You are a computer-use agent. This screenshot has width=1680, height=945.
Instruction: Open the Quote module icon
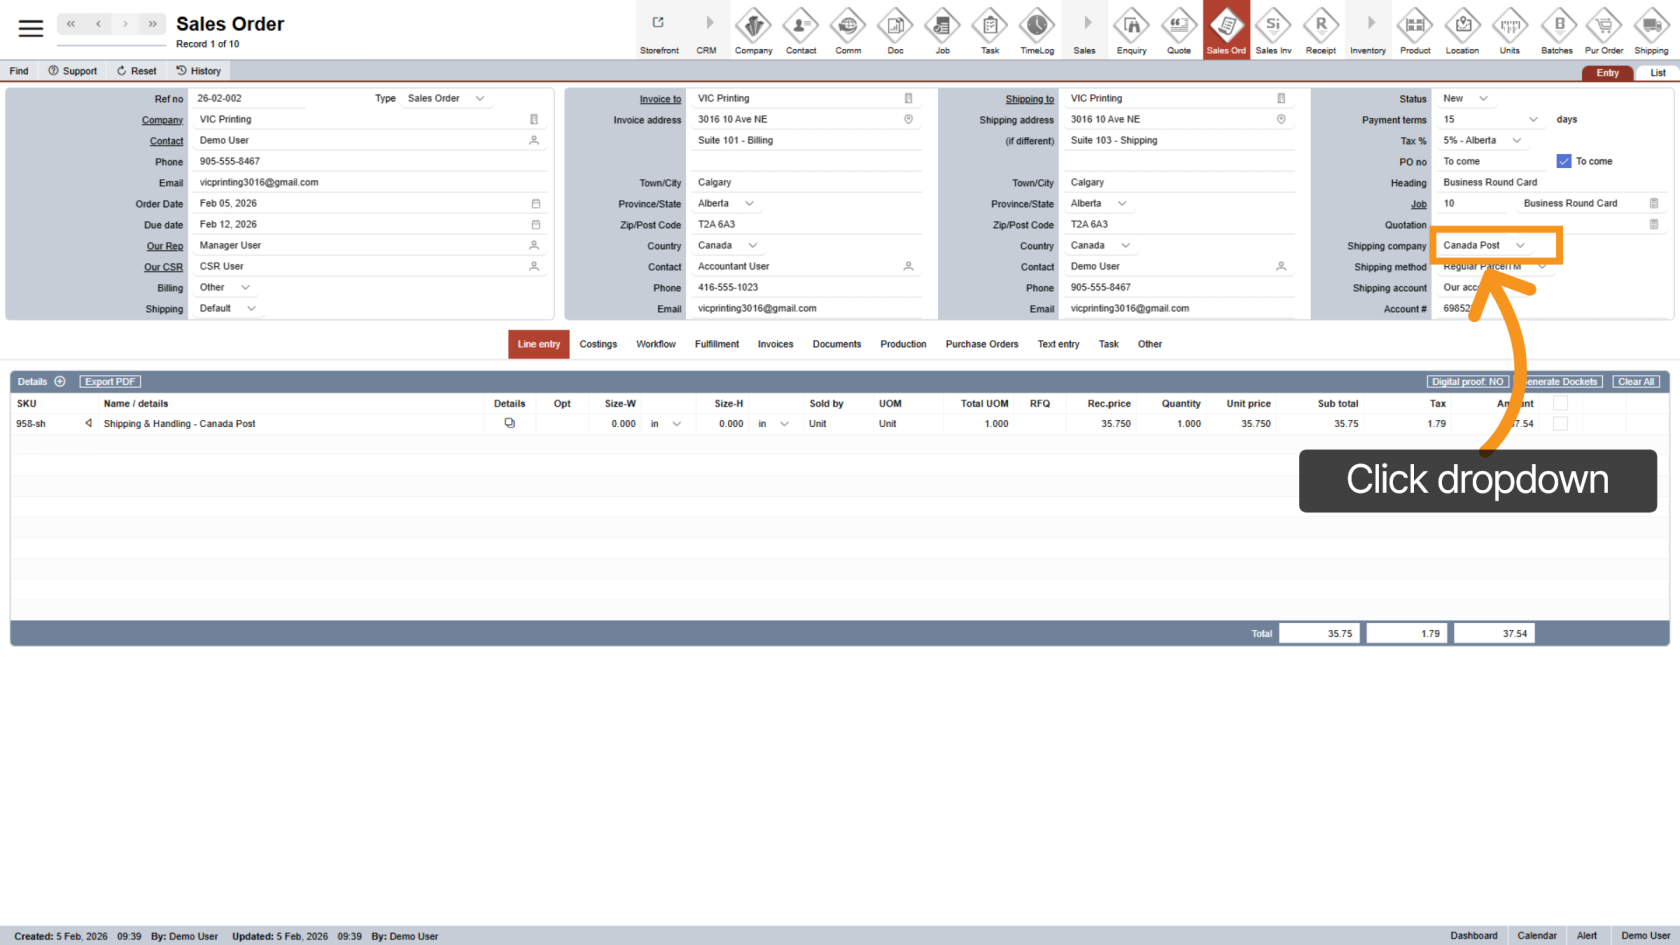[x=1179, y=30]
